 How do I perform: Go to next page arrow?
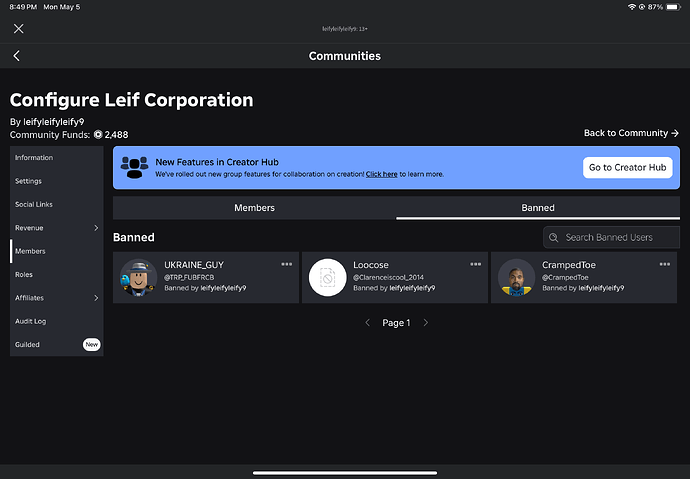tap(426, 323)
